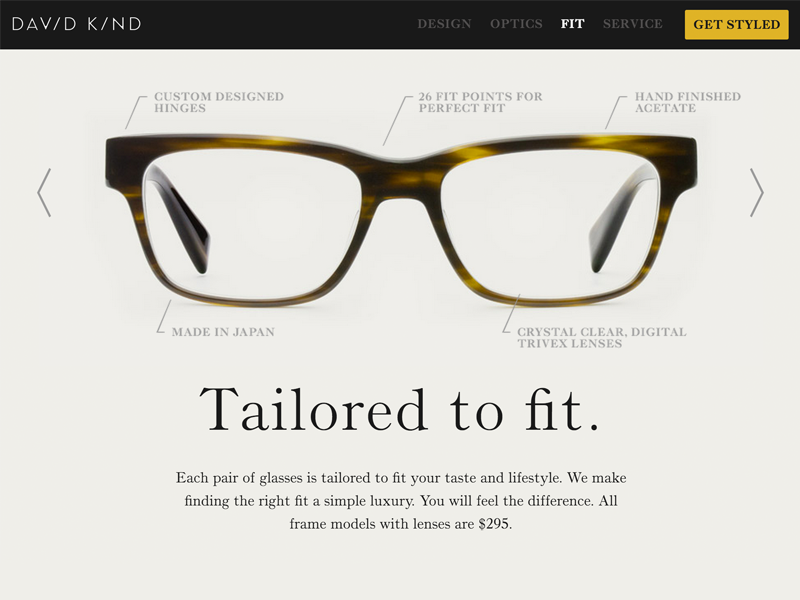The width and height of the screenshot is (800, 600).
Task: Click the 26 Fit Points callout label
Action: (x=480, y=102)
